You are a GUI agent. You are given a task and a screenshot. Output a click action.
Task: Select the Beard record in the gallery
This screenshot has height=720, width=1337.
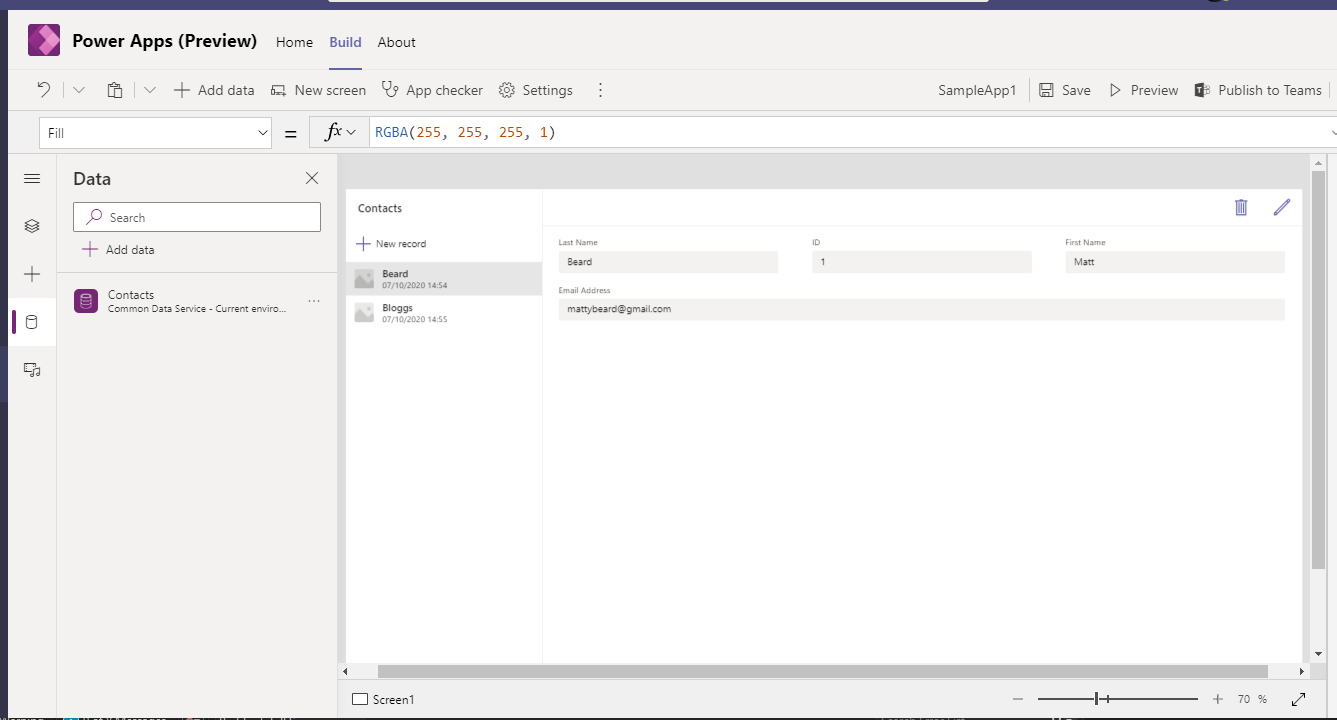point(444,279)
